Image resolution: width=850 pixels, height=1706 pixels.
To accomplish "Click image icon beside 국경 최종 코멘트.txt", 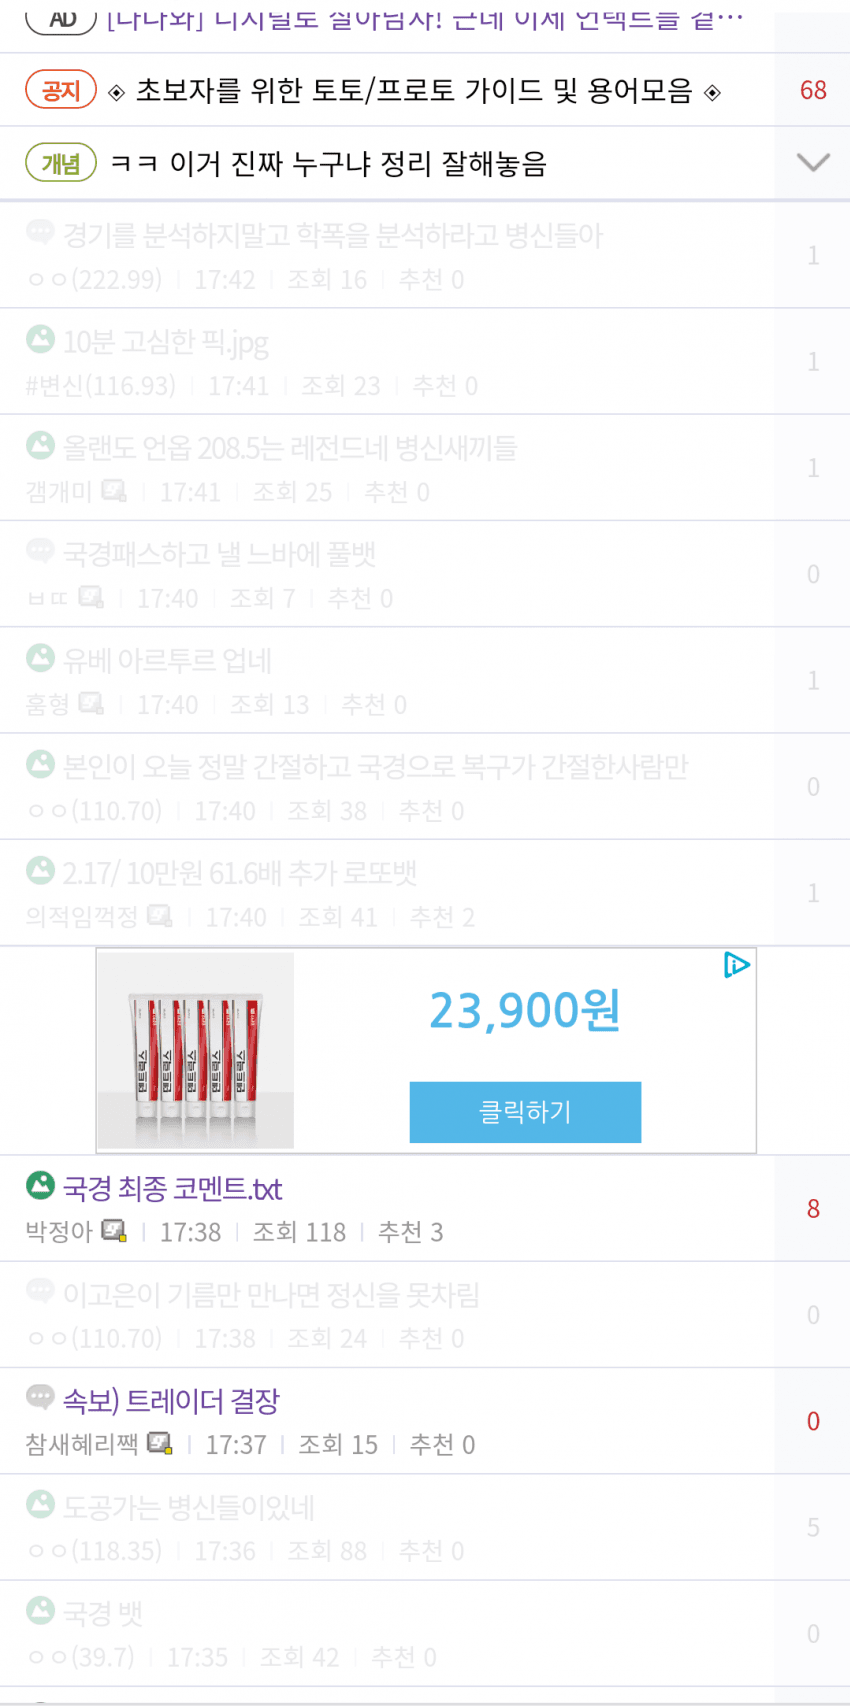I will (40, 1186).
